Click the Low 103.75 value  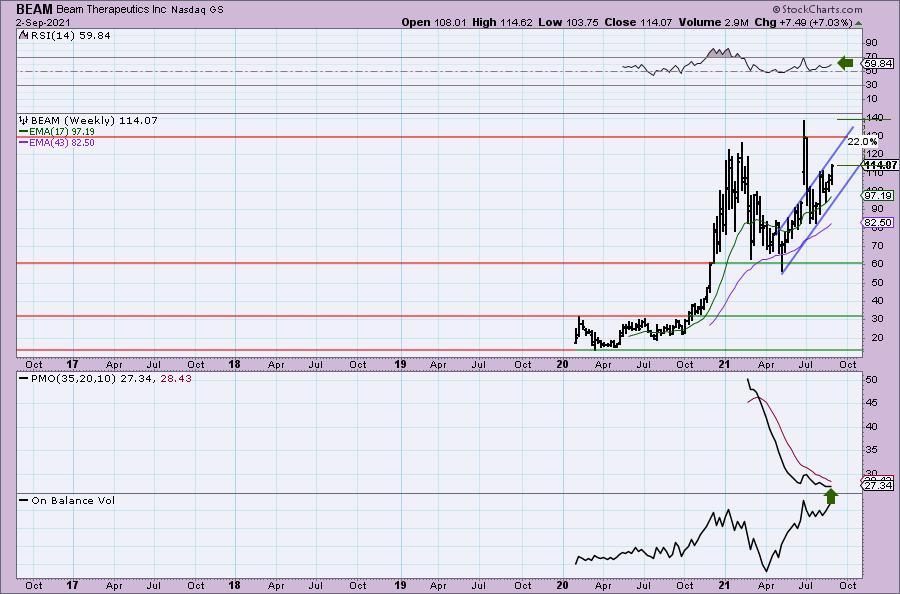[568, 22]
